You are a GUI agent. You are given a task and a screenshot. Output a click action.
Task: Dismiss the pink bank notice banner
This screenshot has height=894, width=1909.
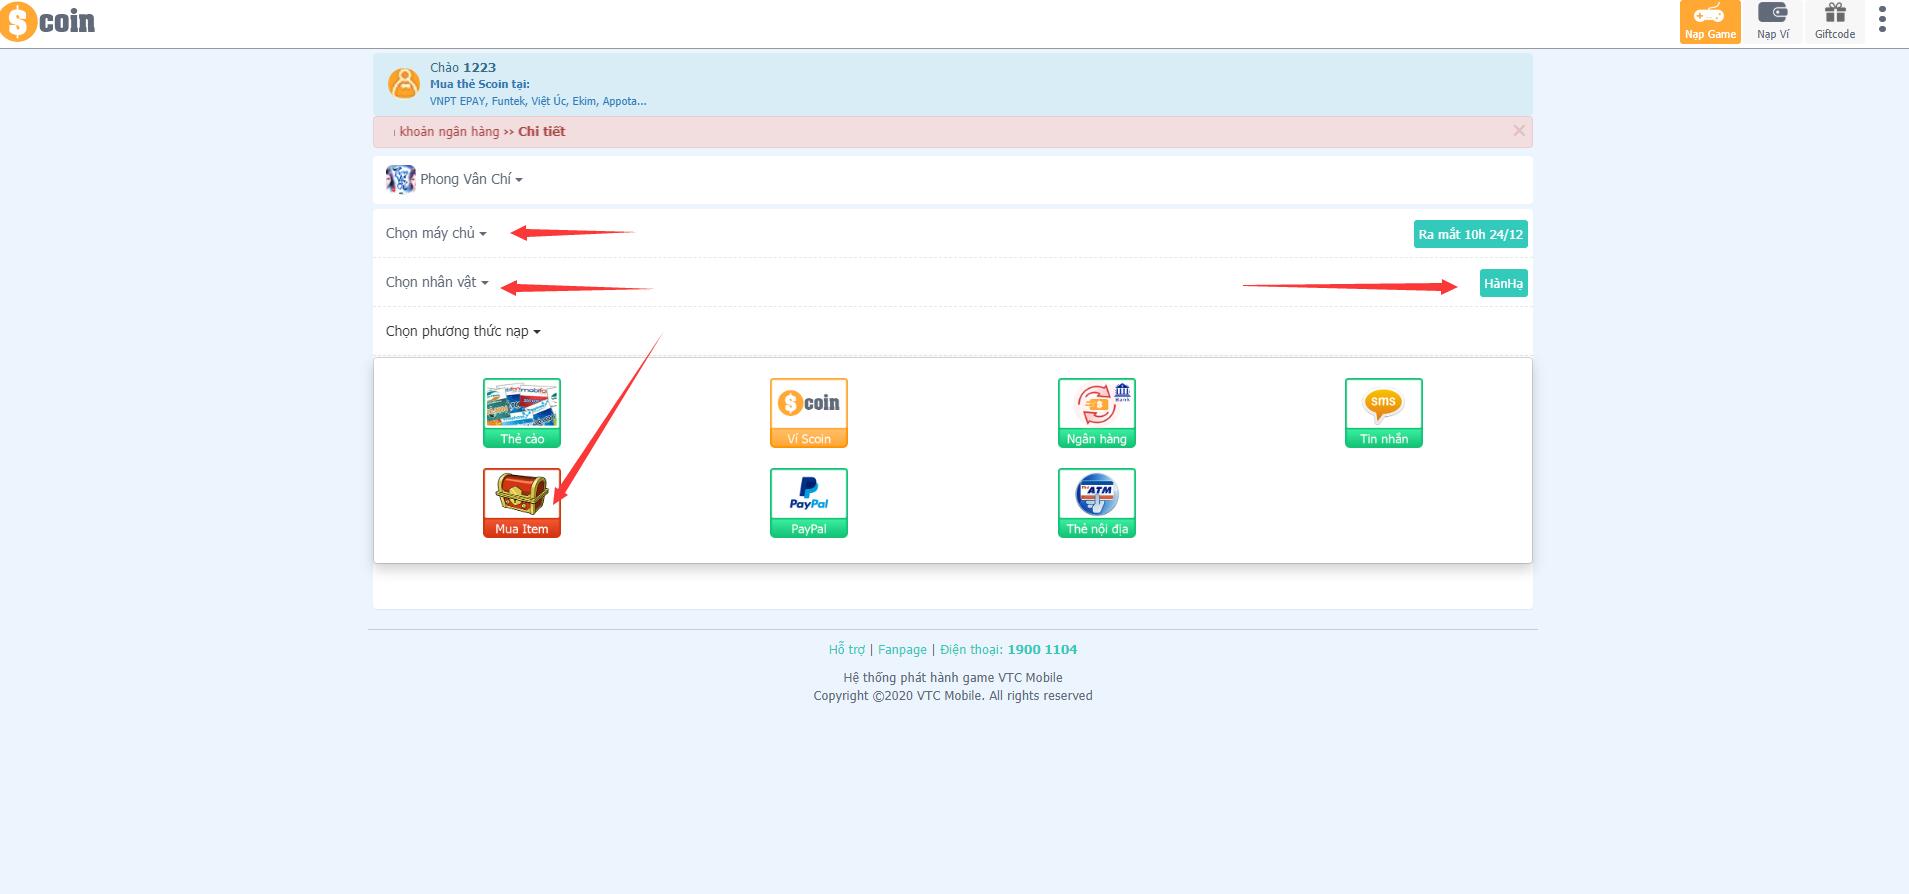click(x=1518, y=131)
